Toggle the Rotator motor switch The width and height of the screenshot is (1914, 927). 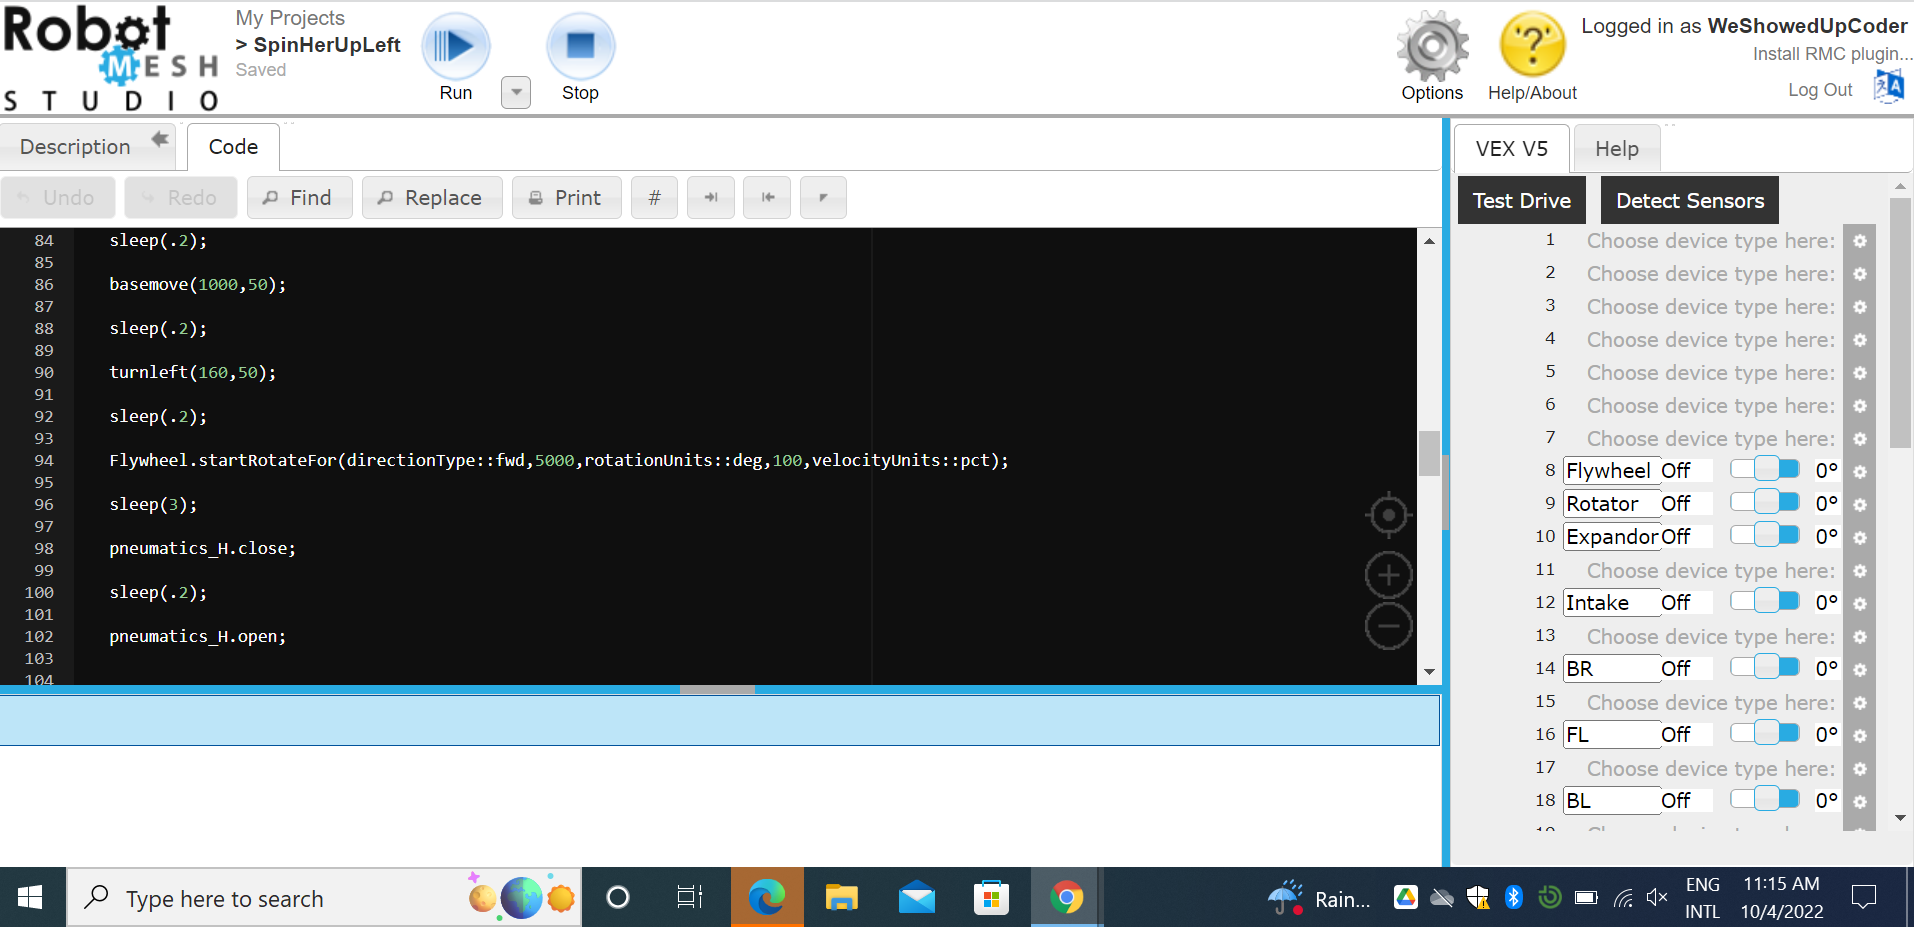coord(1765,502)
